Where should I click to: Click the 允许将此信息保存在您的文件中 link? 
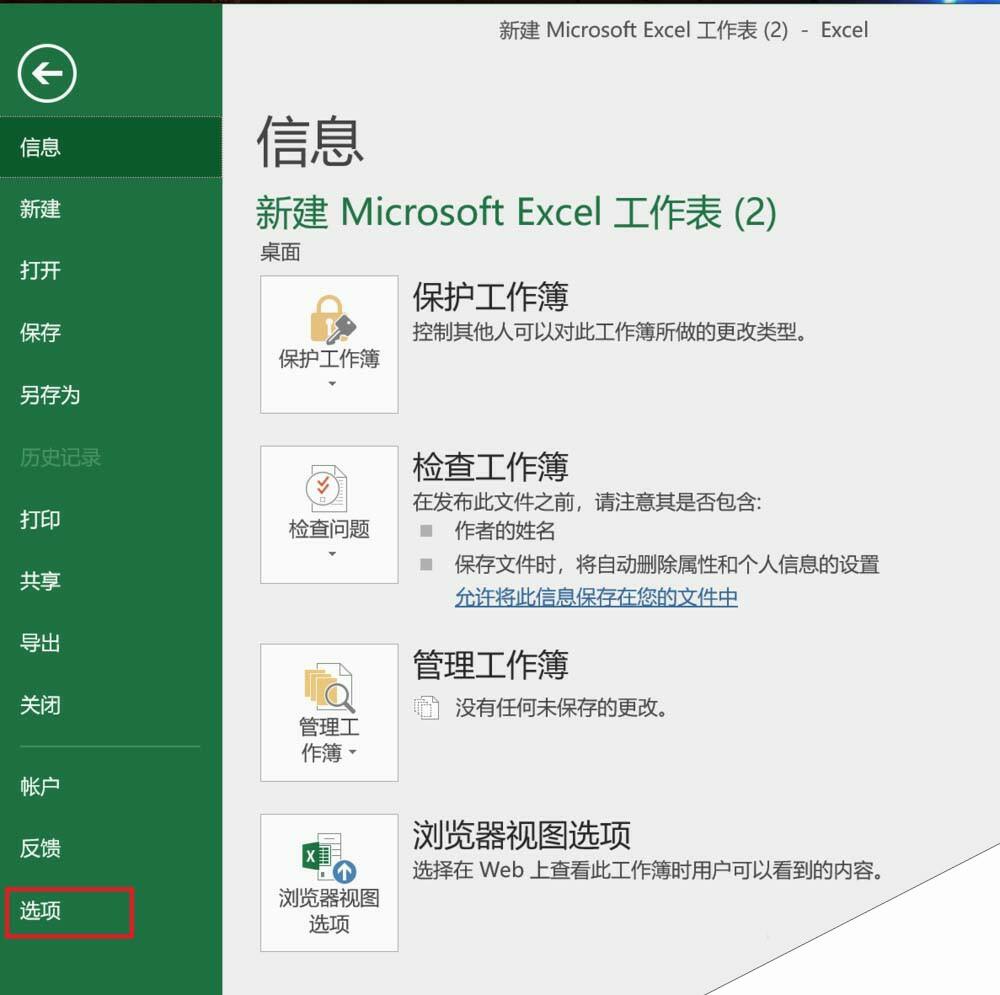(596, 597)
